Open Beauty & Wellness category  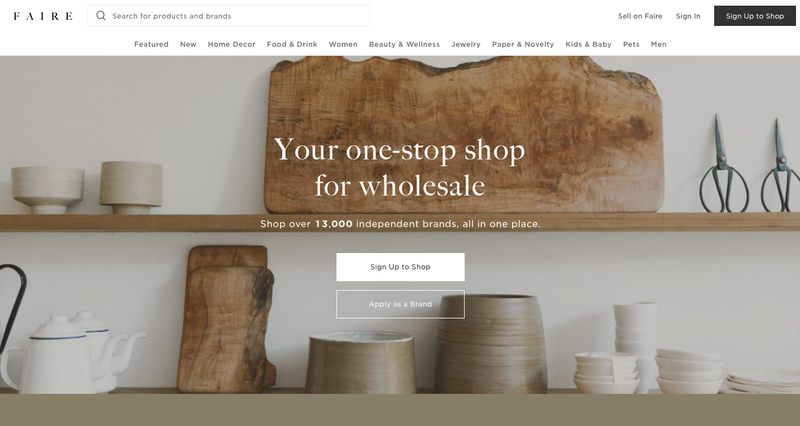point(404,44)
